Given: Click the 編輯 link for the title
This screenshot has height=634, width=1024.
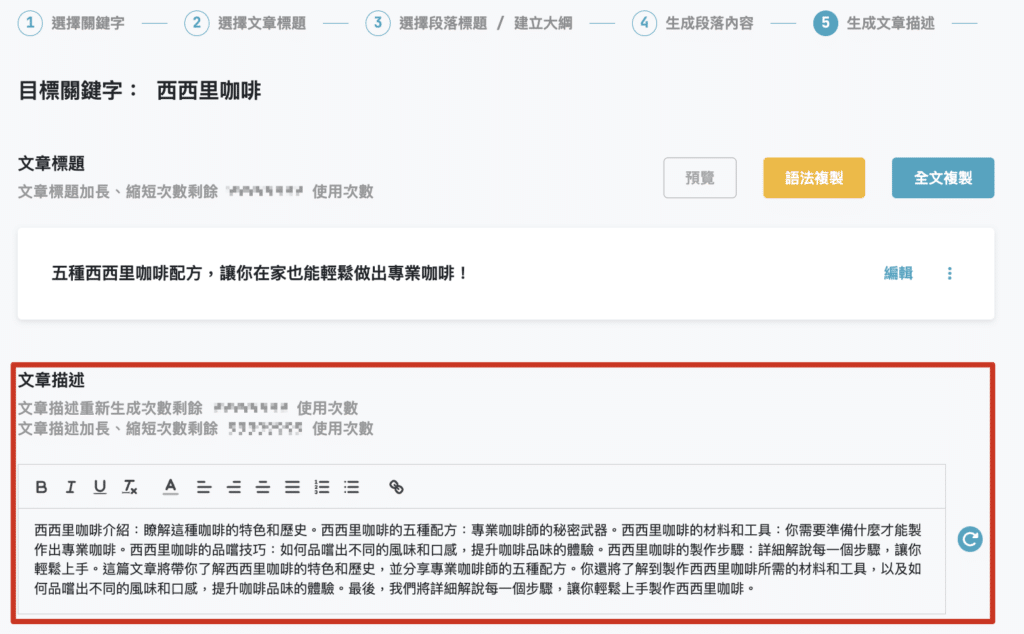Looking at the screenshot, I should [898, 273].
